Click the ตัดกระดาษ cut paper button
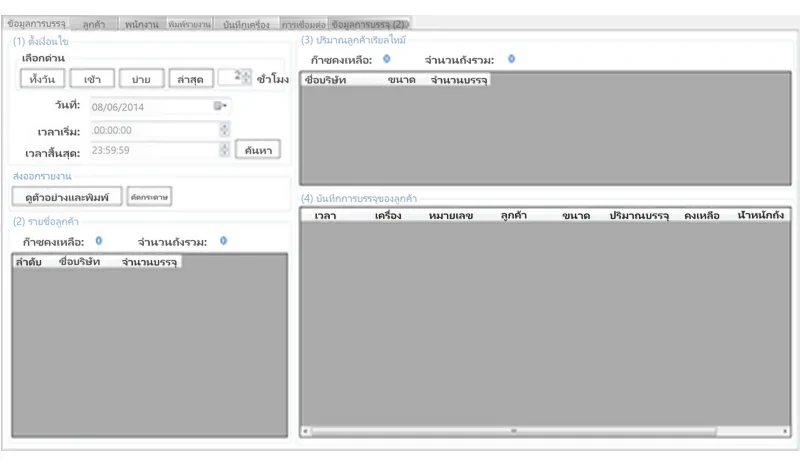Image resolution: width=800 pixels, height=467 pixels. click(149, 196)
